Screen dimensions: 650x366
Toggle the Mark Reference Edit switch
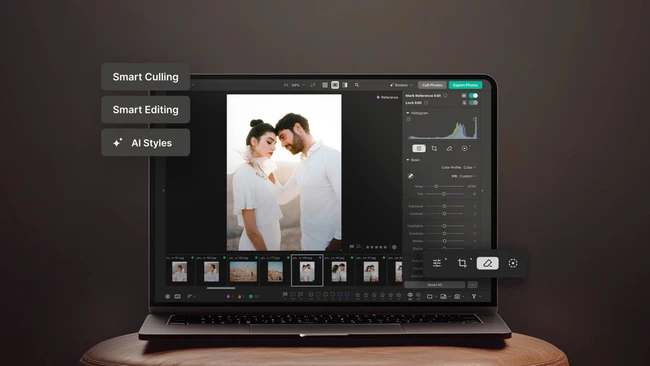[x=473, y=96]
